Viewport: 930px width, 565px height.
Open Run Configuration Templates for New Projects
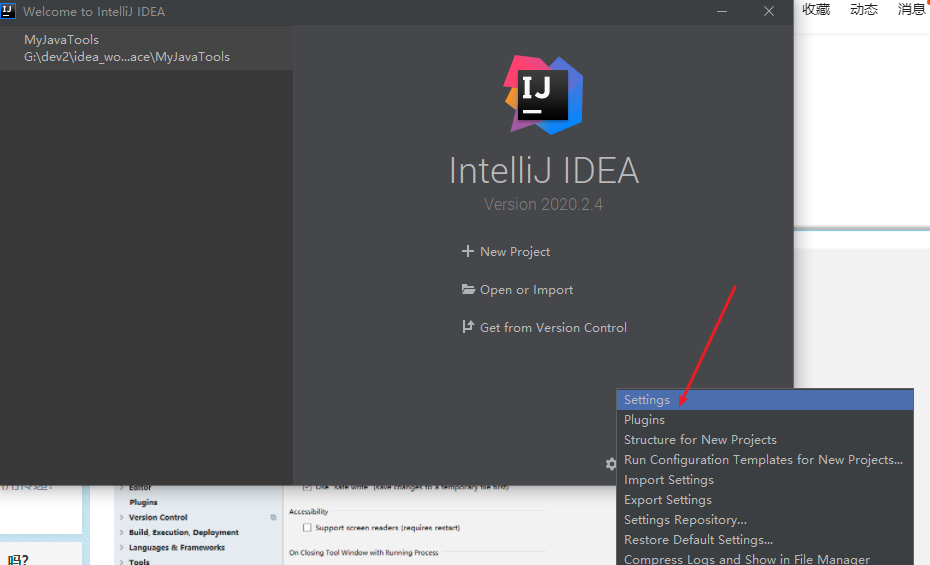pyautogui.click(x=765, y=460)
